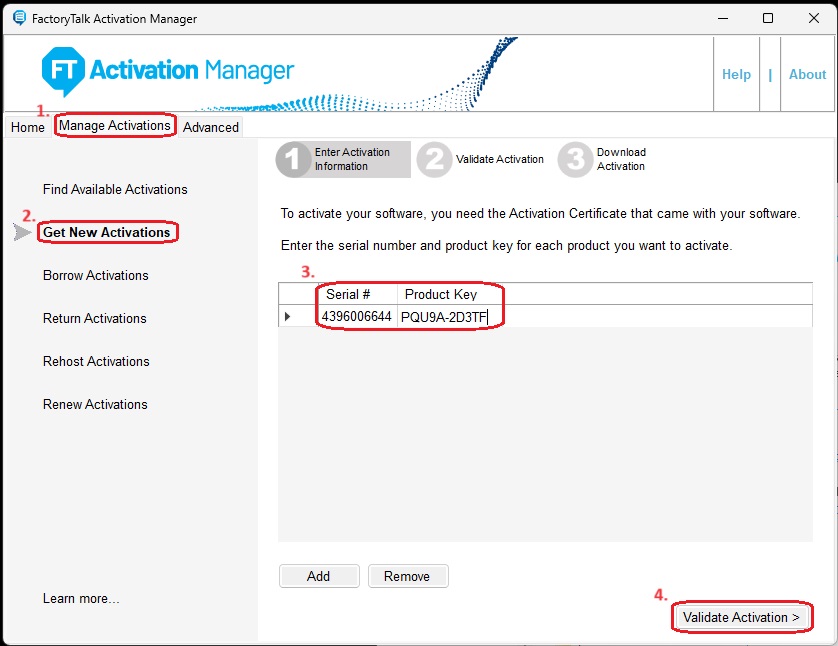Switch to Manage Activations tab
The image size is (838, 646).
click(x=114, y=126)
